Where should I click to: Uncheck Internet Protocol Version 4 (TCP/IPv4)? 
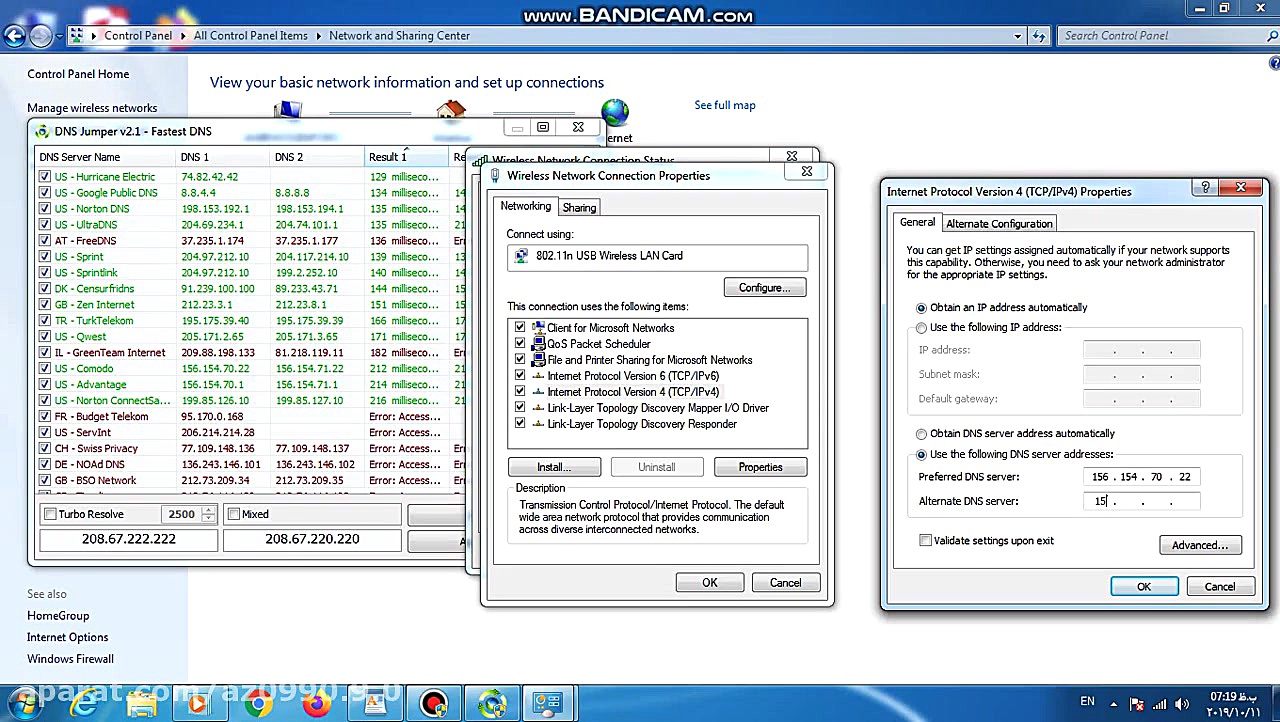[x=520, y=392]
